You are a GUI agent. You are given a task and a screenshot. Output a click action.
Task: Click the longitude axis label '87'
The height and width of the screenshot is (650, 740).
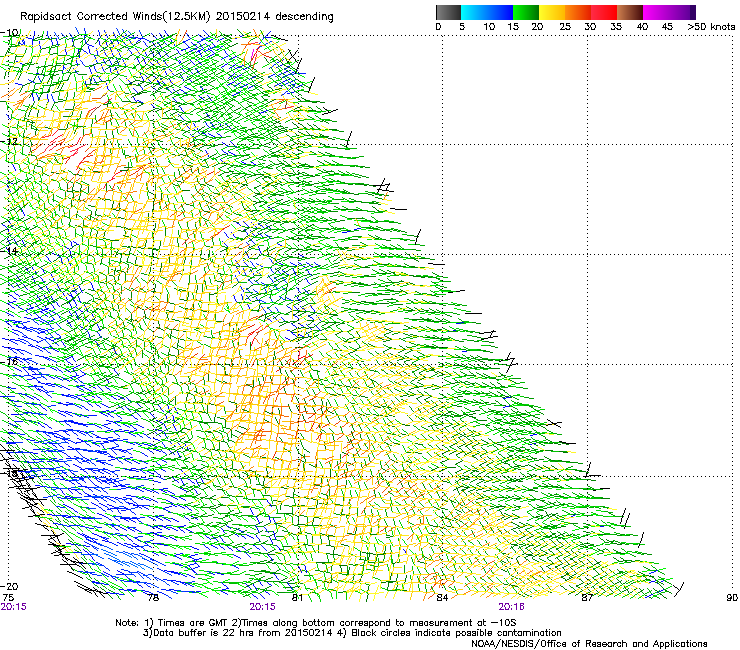tap(587, 598)
